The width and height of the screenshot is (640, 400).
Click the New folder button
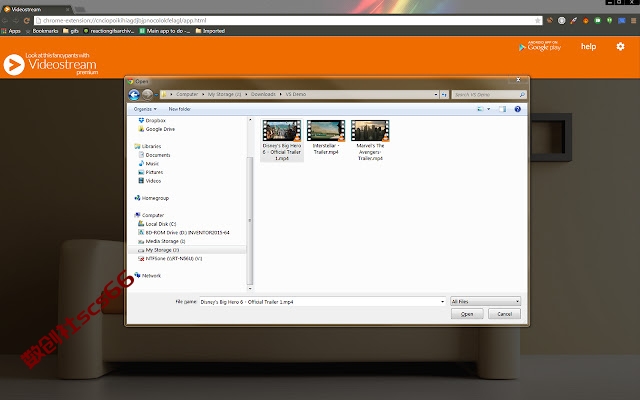(x=179, y=109)
